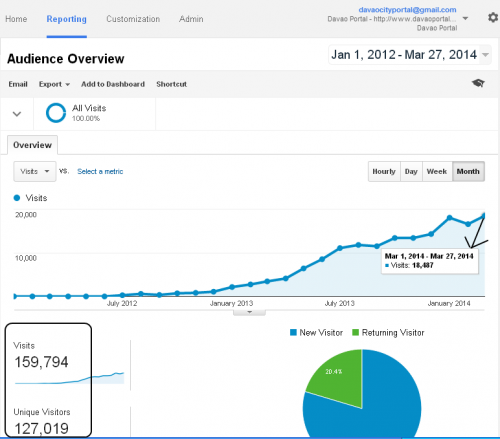Click the 10,000 y-axis label

click(x=26, y=258)
